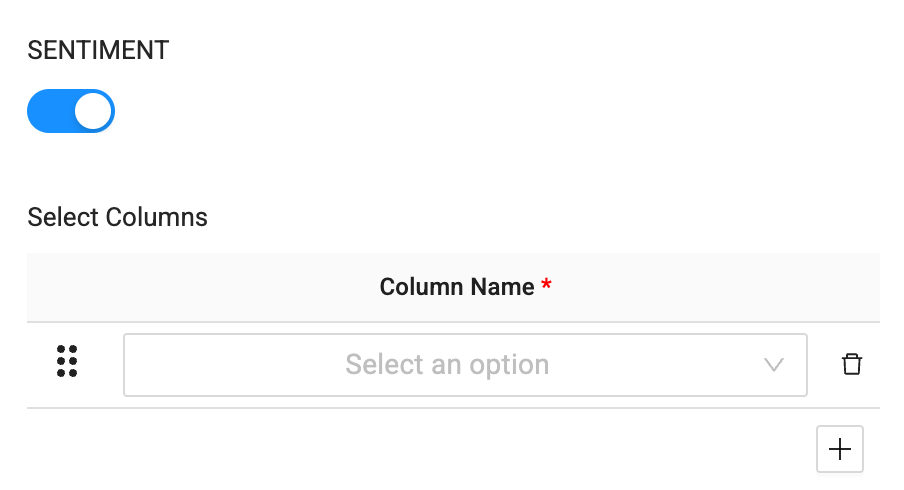Open the "Select an option" dropdown
This screenshot has height=490, width=904.
tap(465, 365)
